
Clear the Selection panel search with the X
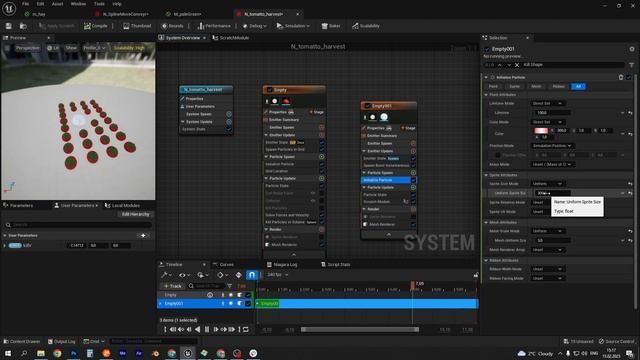tap(517, 65)
